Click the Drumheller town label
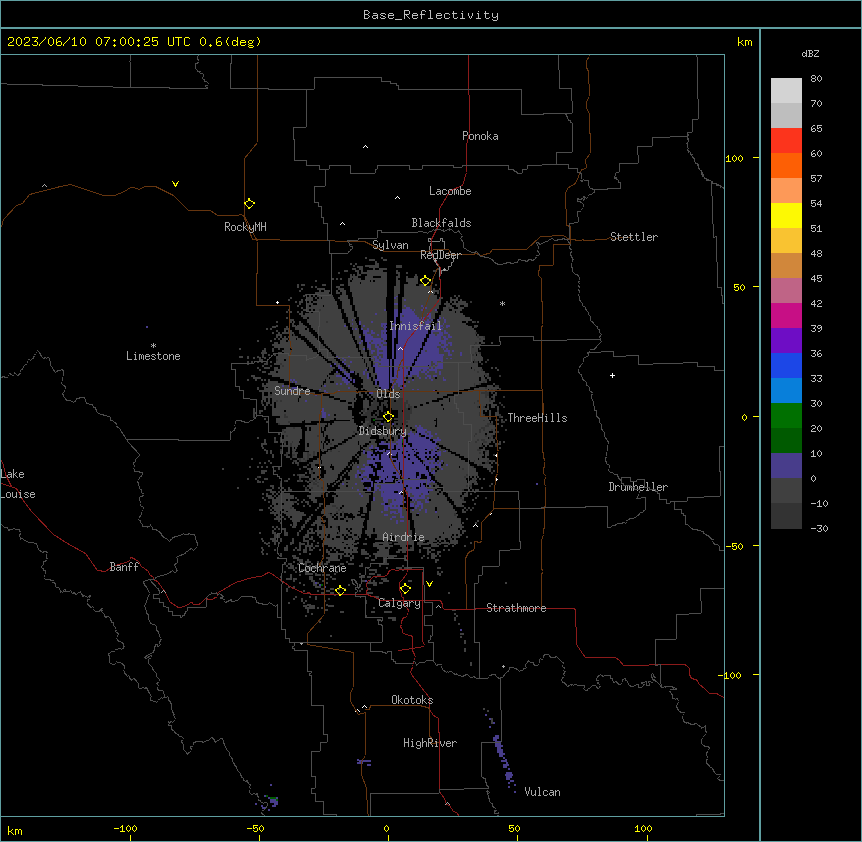 (x=638, y=487)
